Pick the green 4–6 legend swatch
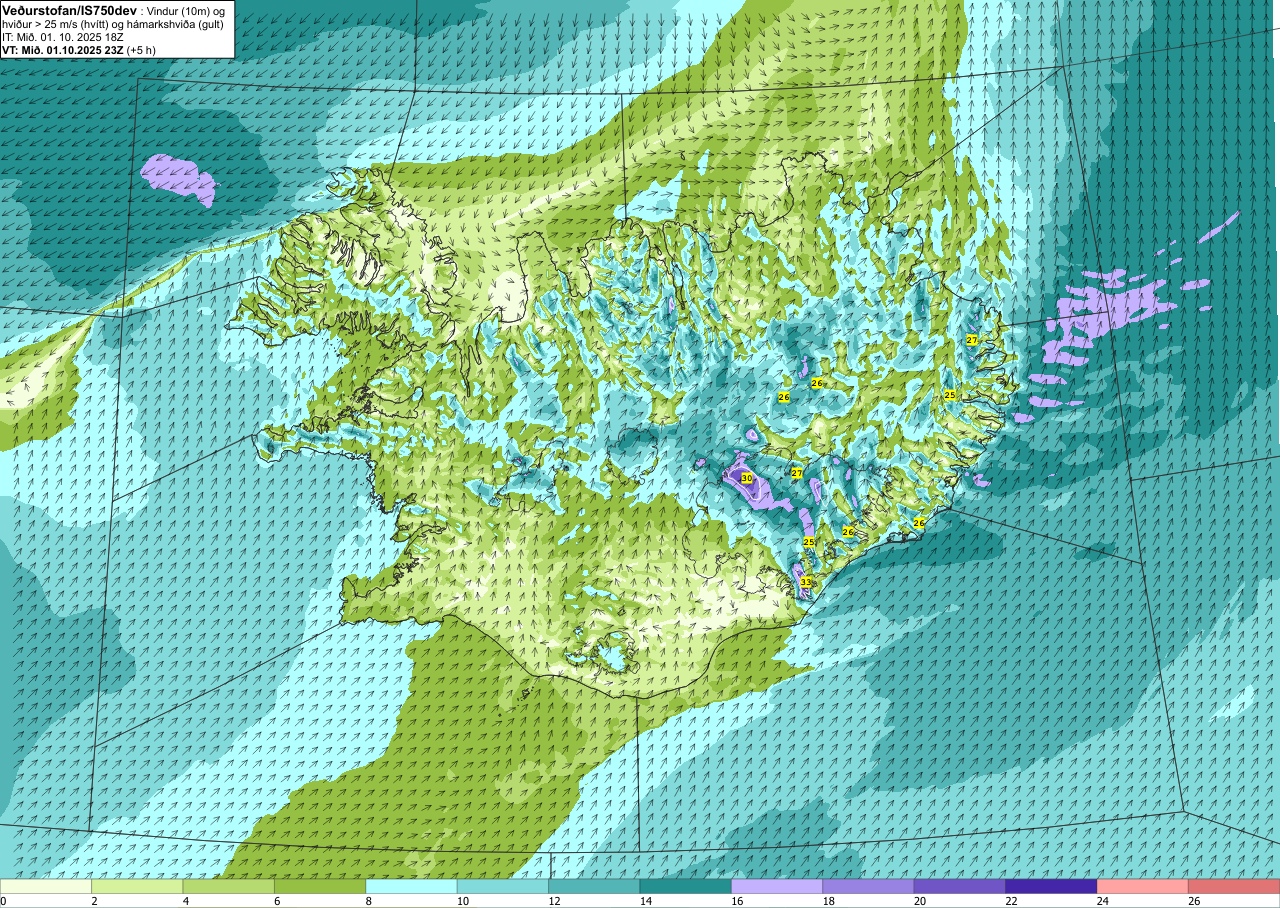Screen dimensions: 1280x908 click(229, 887)
